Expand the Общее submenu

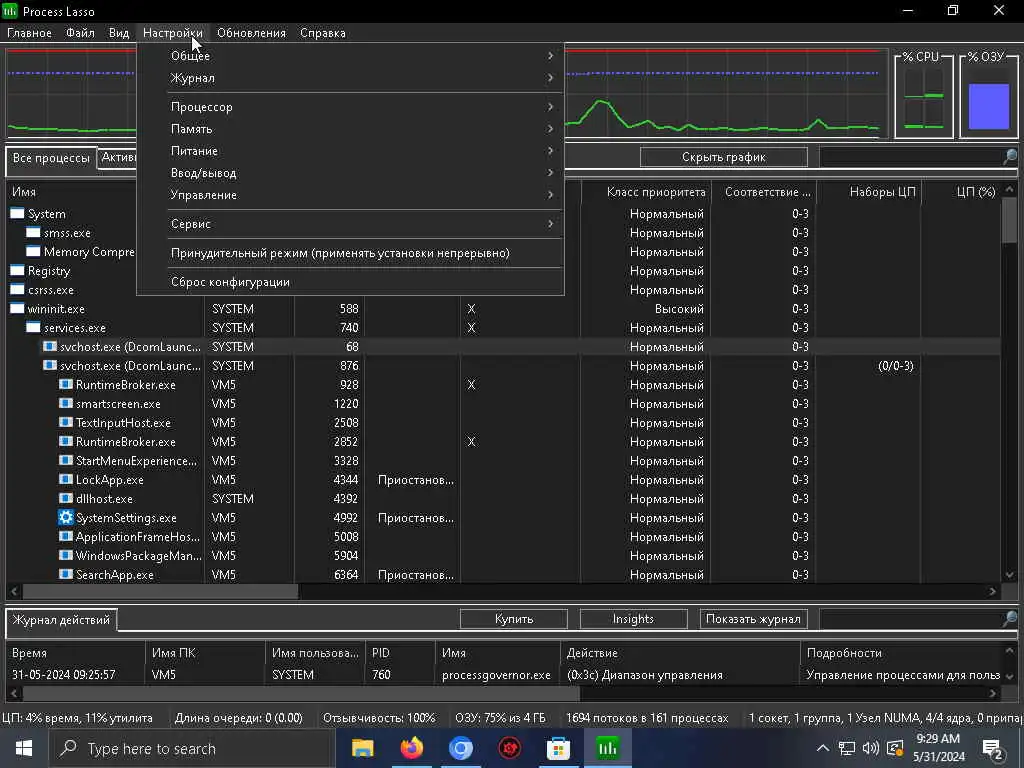point(350,56)
